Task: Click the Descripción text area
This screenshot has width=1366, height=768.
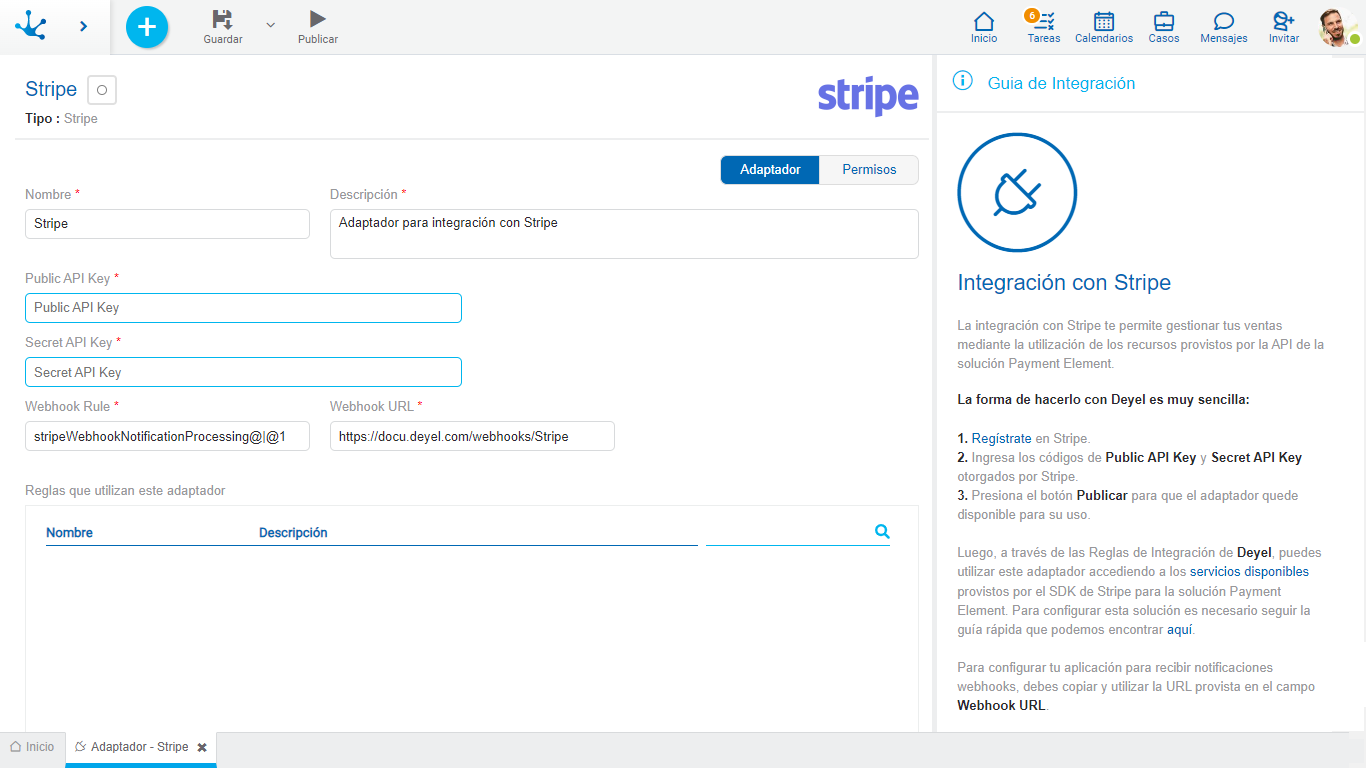Action: pos(624,234)
